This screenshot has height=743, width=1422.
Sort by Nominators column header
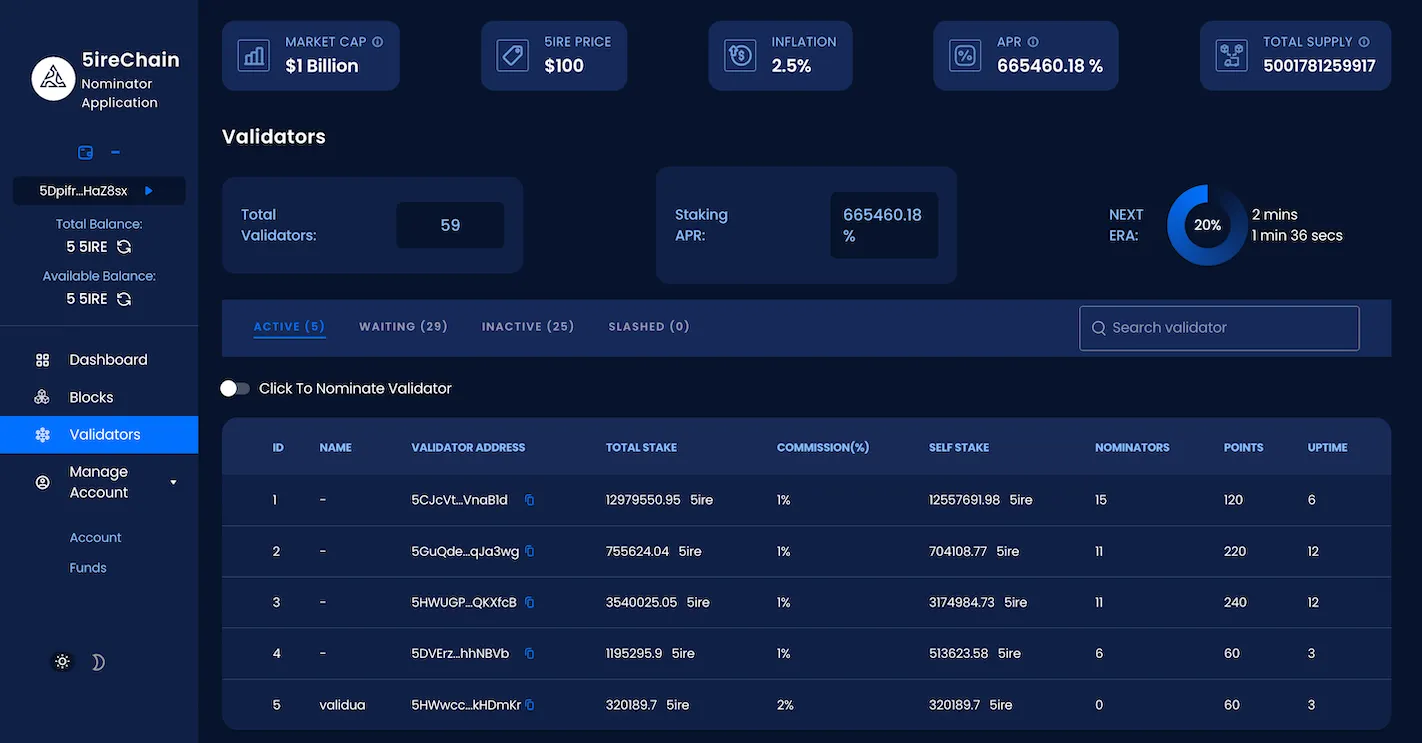coord(1132,448)
